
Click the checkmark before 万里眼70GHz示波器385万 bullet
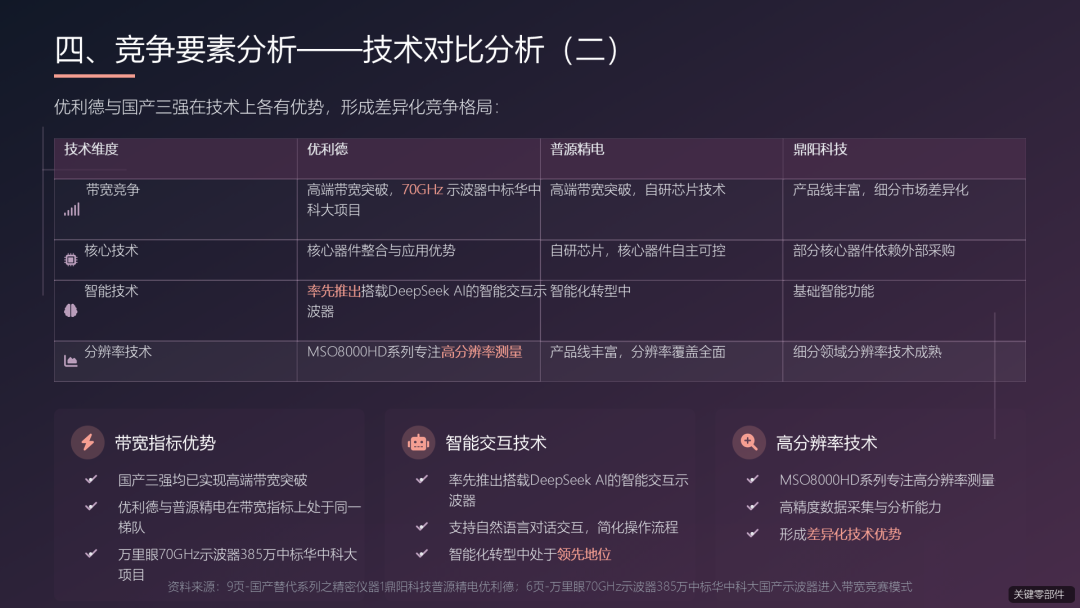pyautogui.click(x=91, y=554)
